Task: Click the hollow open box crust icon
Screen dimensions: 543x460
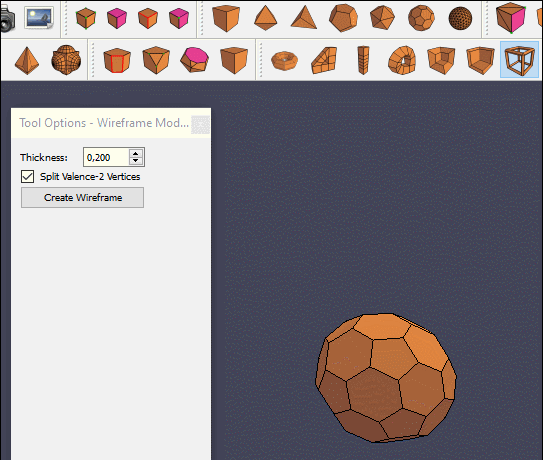Action: pyautogui.click(x=480, y=60)
